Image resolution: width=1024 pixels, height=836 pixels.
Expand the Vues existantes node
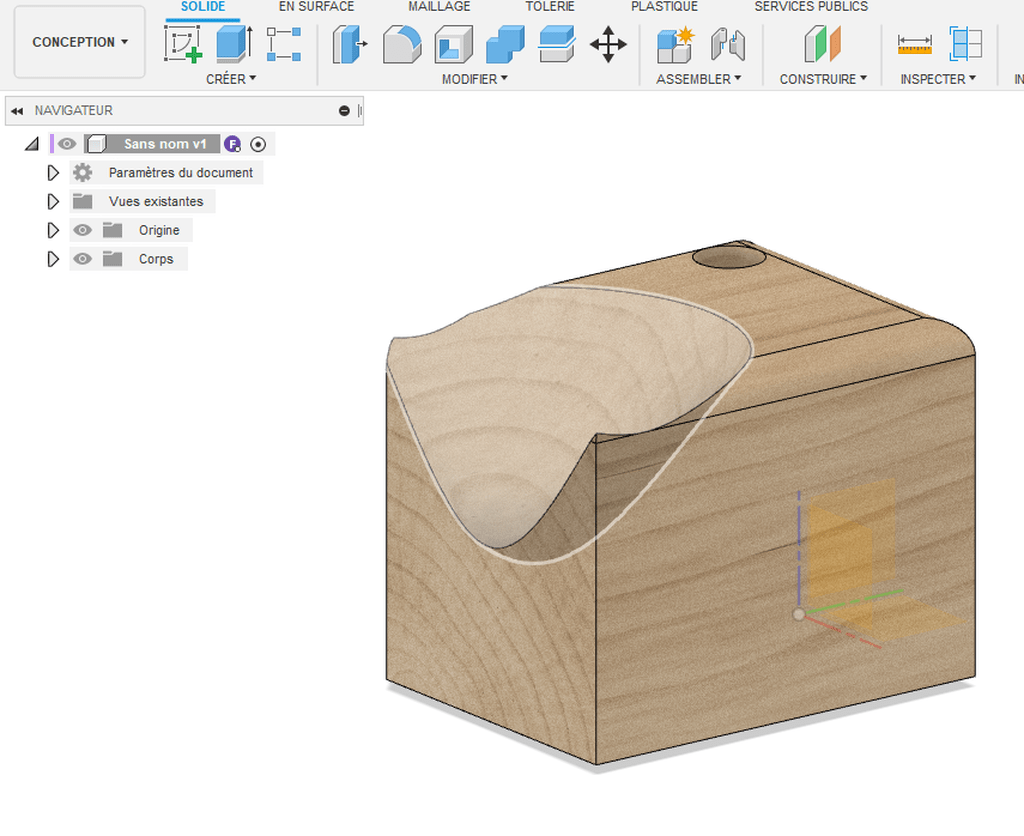[x=53, y=201]
